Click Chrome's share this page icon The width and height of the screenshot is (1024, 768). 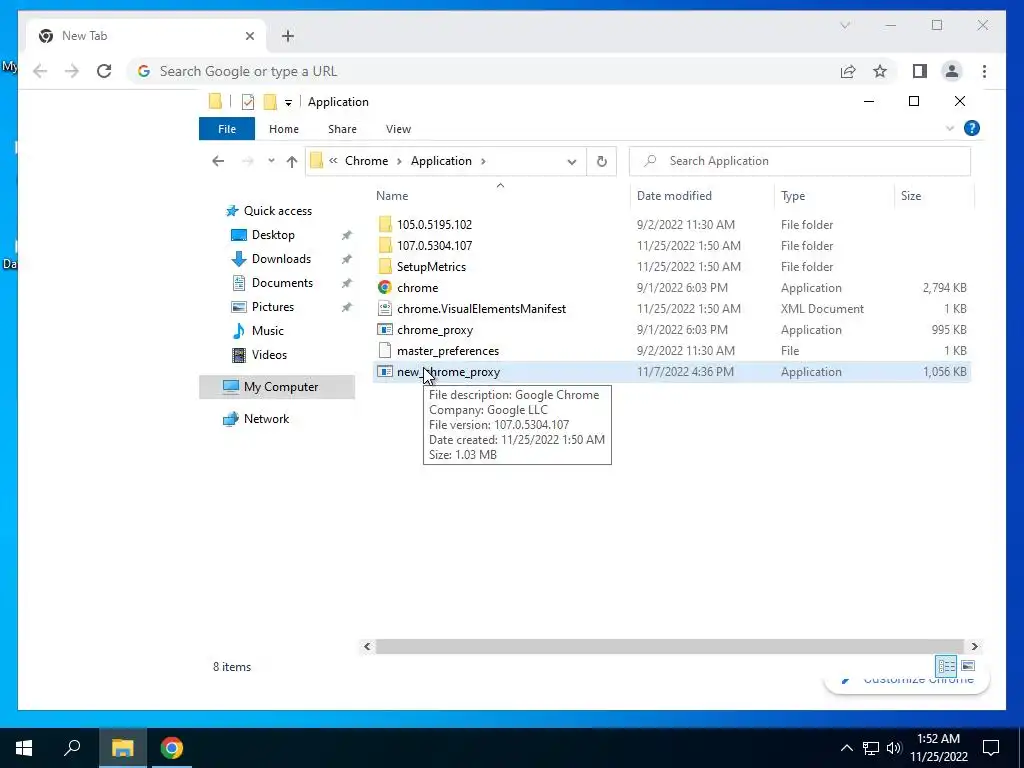pos(848,71)
